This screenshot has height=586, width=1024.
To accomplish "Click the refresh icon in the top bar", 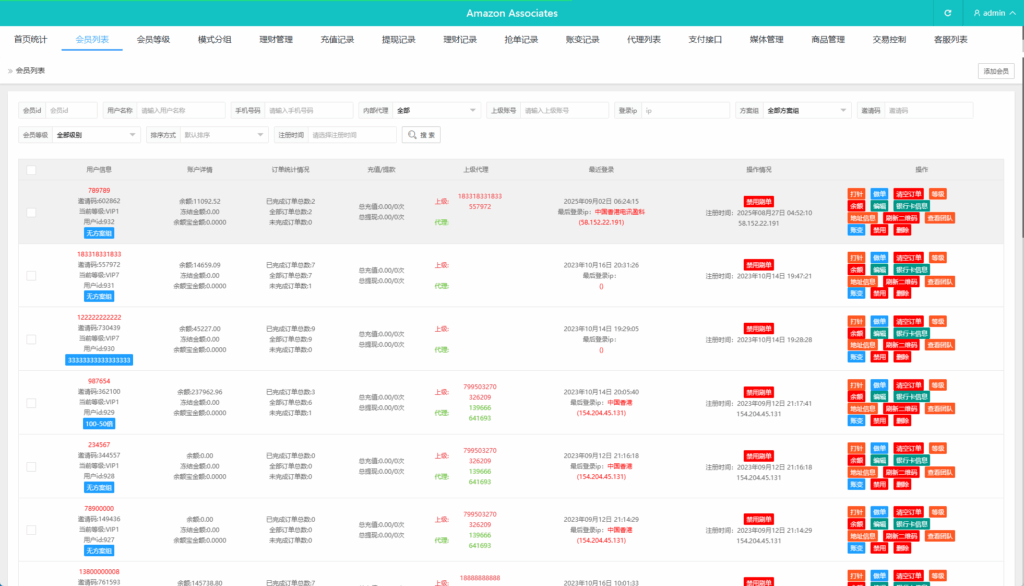I will click(x=948, y=13).
